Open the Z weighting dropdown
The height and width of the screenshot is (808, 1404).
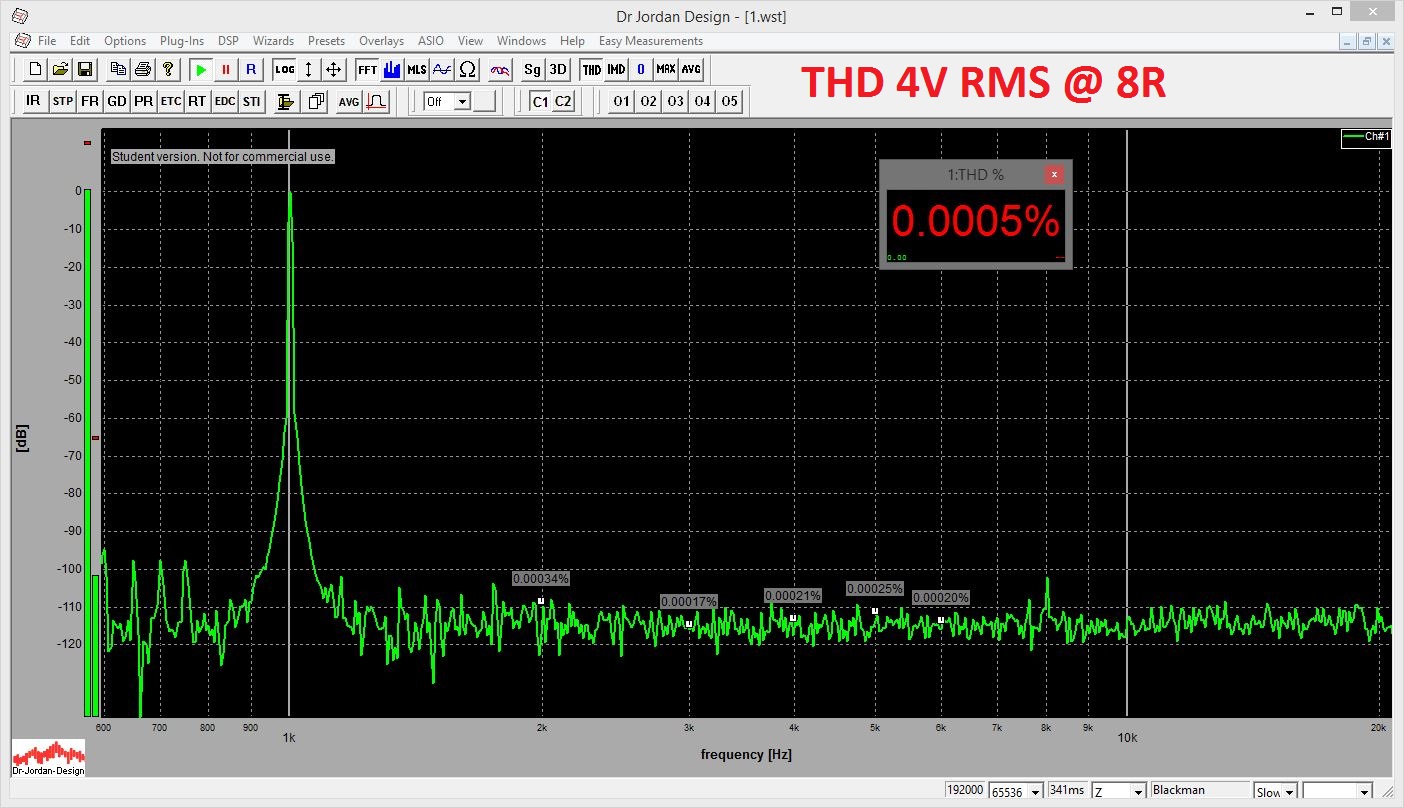tap(1119, 791)
